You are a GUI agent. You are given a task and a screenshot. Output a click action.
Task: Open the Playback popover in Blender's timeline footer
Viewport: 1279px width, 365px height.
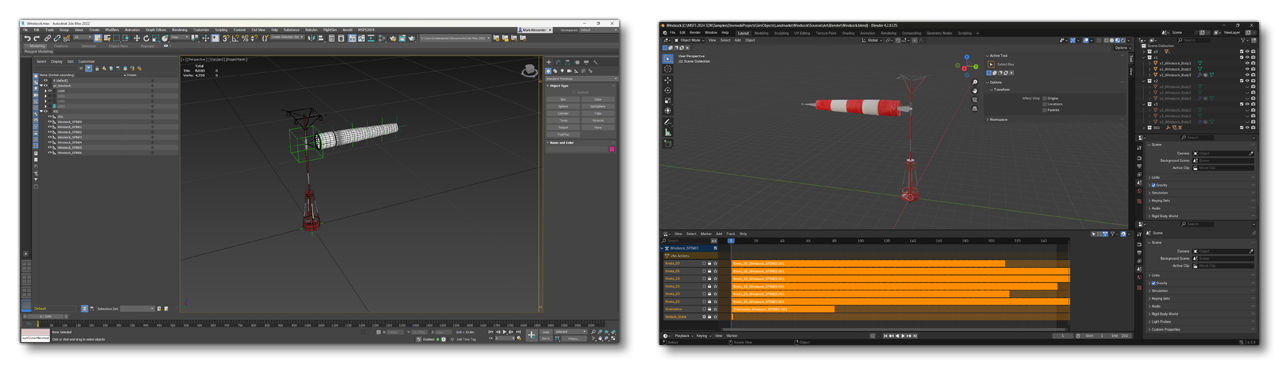684,336
